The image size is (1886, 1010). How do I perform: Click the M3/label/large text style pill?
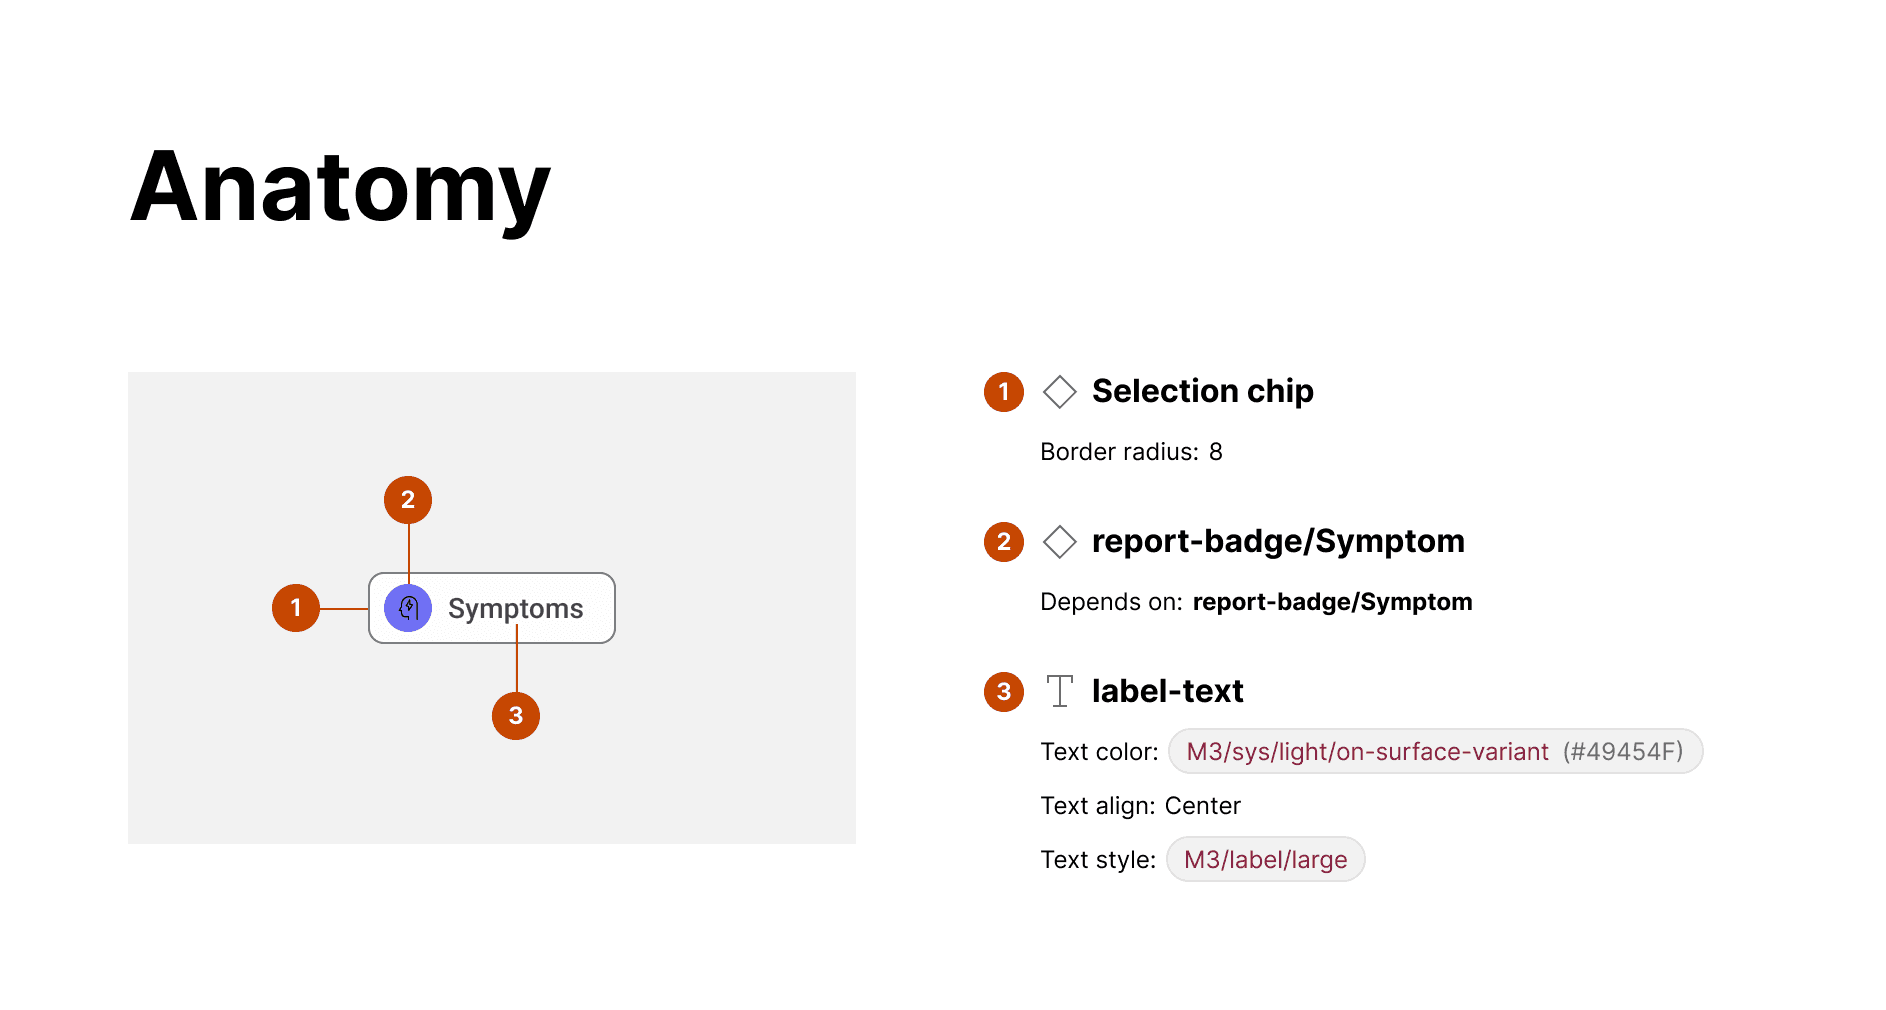pyautogui.click(x=1265, y=860)
